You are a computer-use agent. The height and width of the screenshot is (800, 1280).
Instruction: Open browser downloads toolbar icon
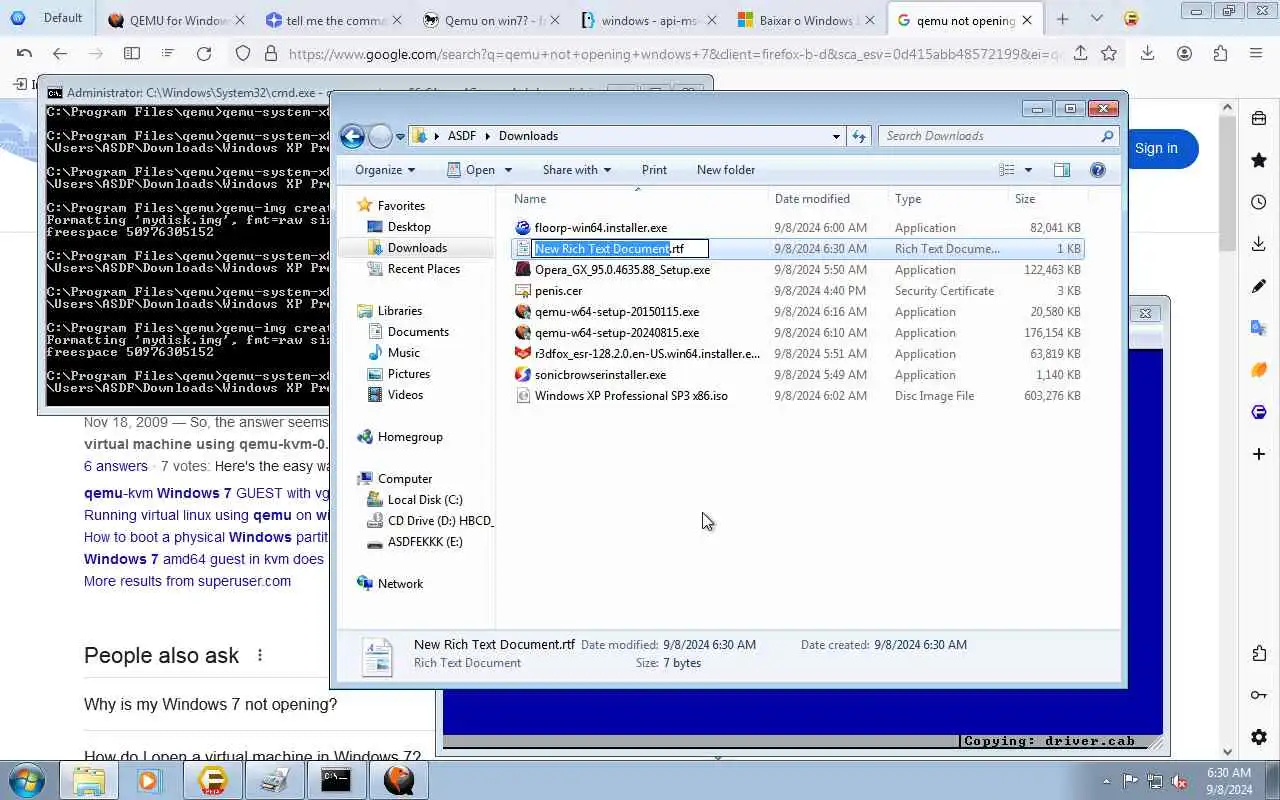point(1147,54)
